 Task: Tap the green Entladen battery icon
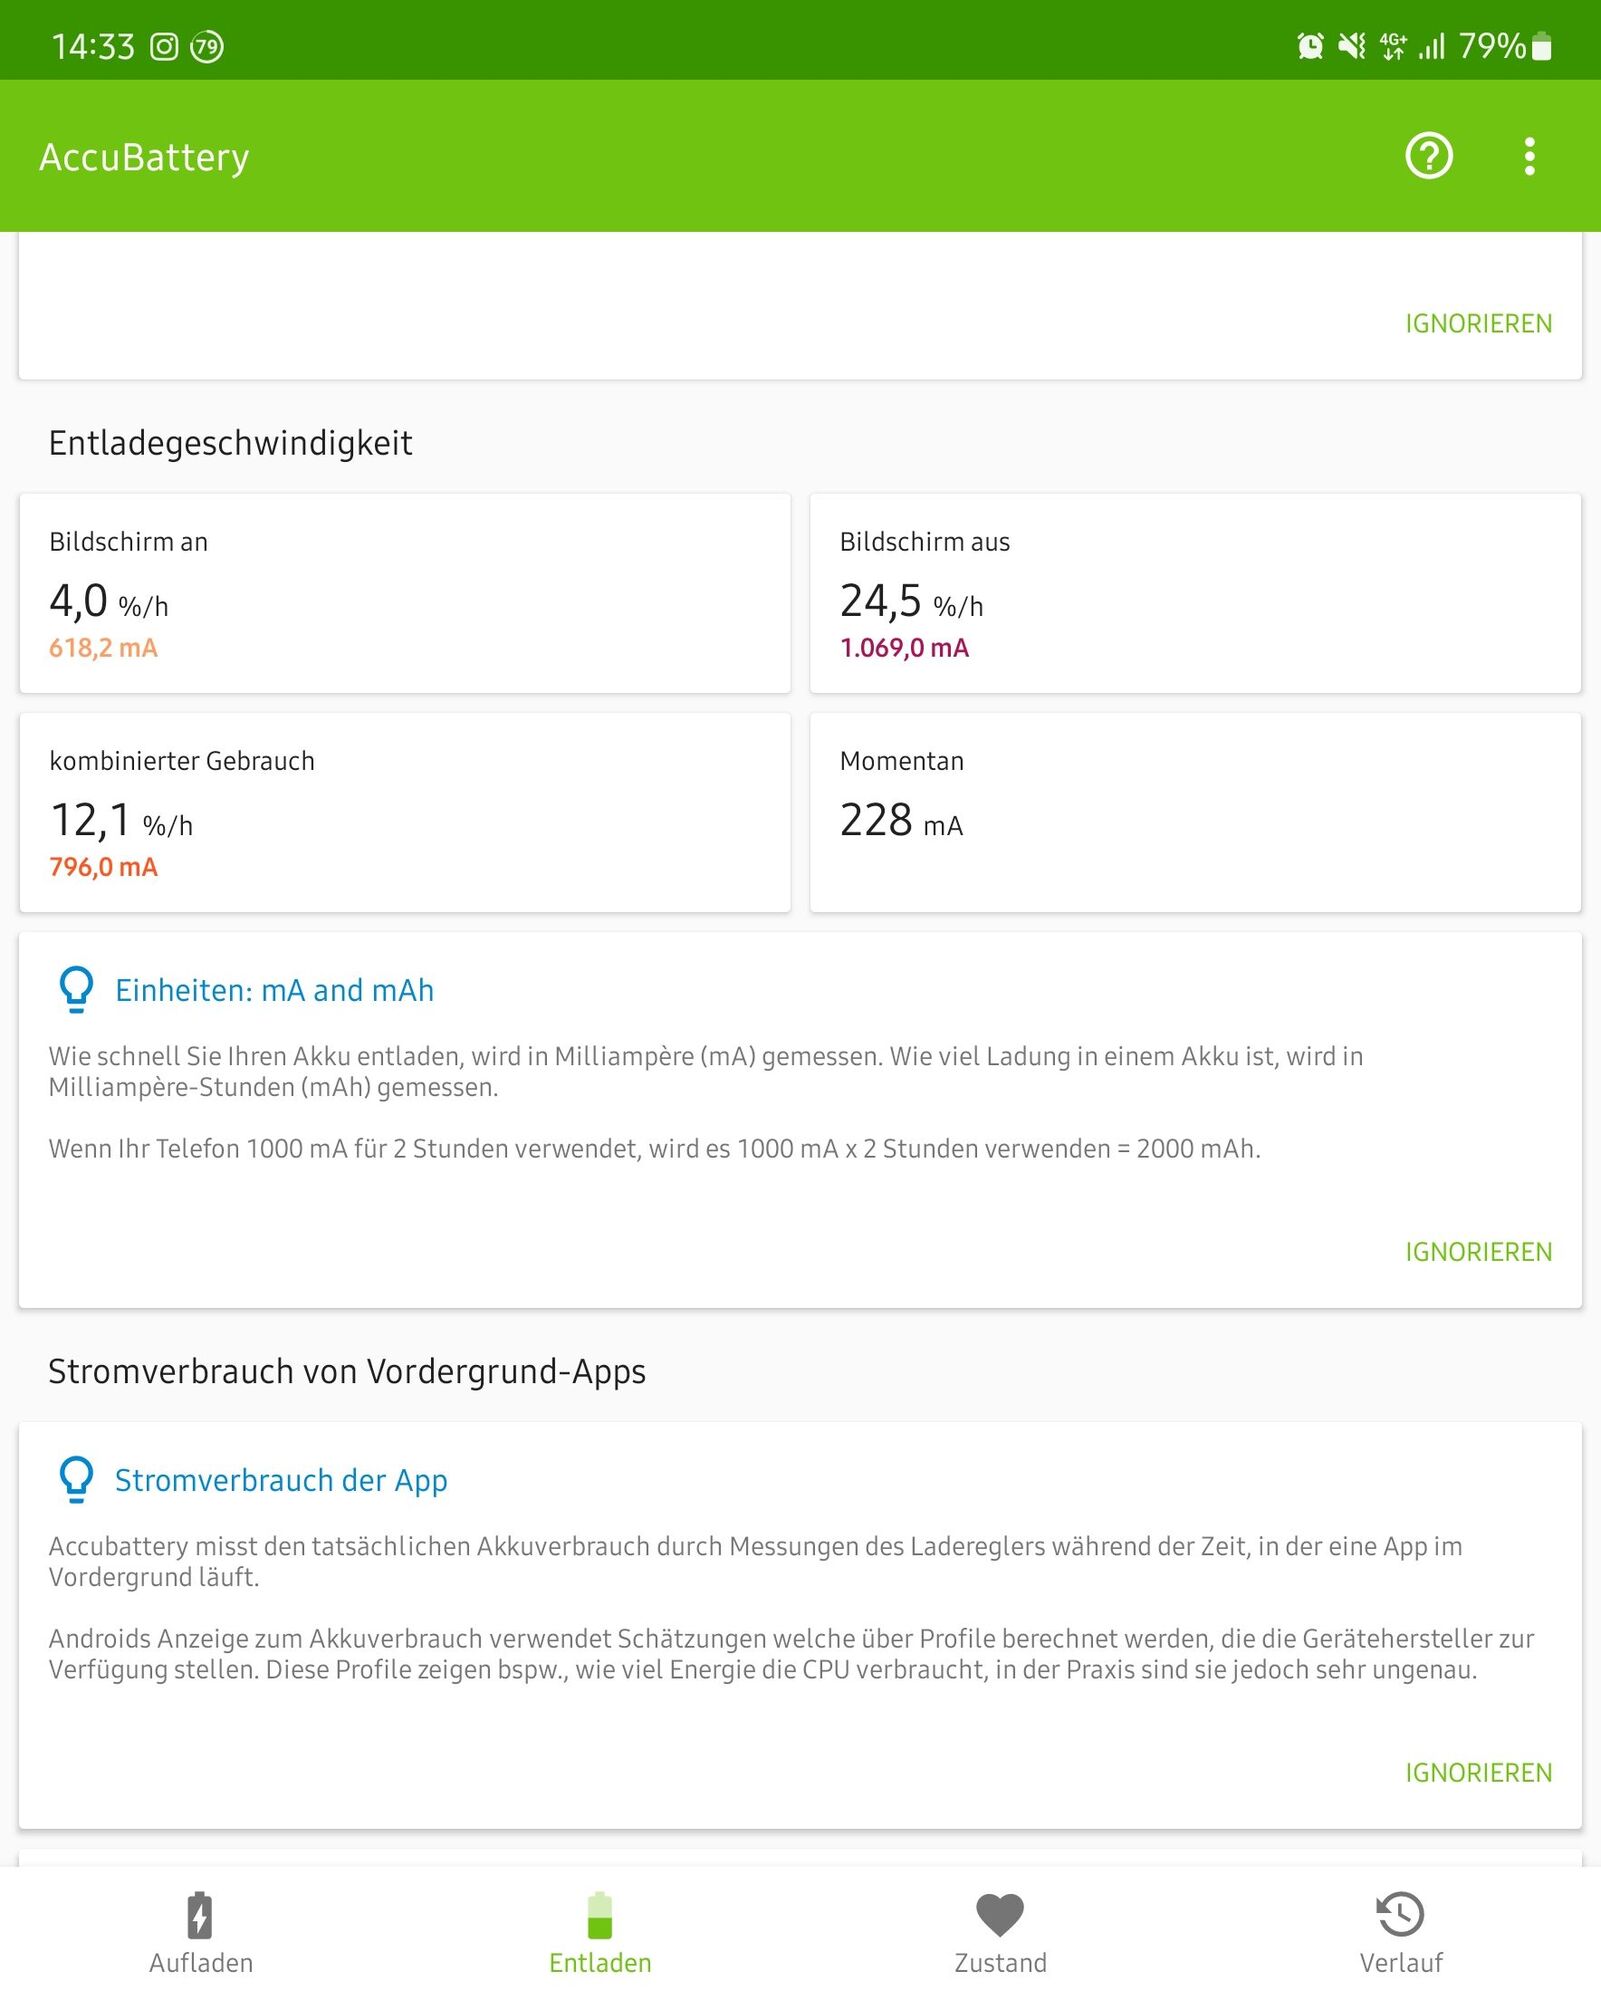click(600, 1915)
